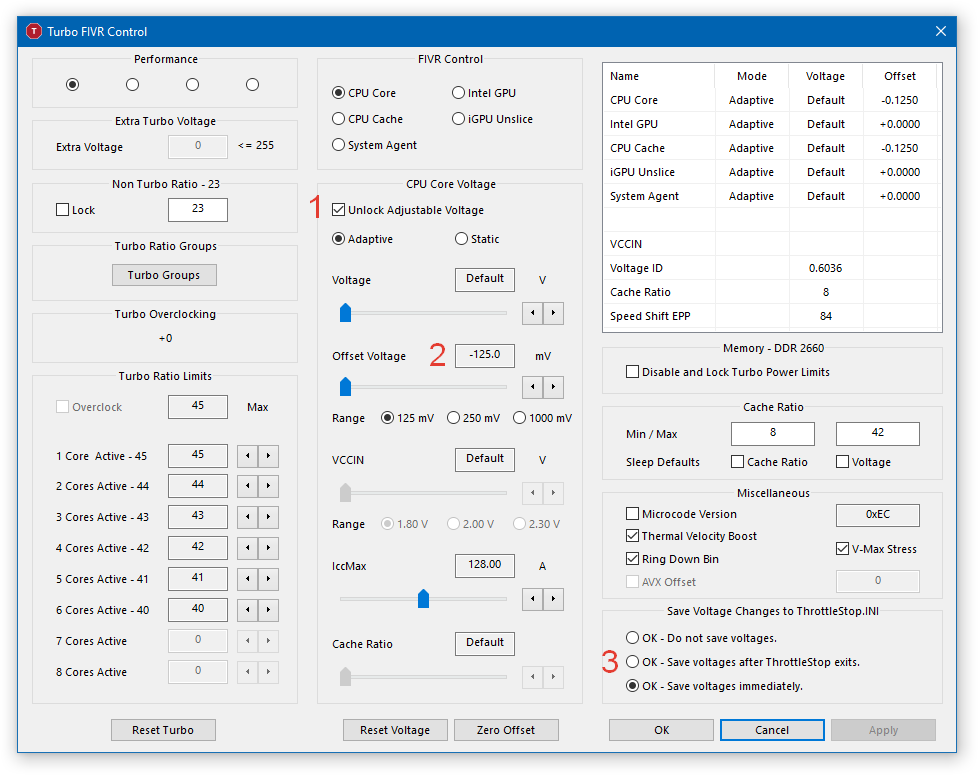Select CPU Cache in FIVR Control

click(367, 118)
